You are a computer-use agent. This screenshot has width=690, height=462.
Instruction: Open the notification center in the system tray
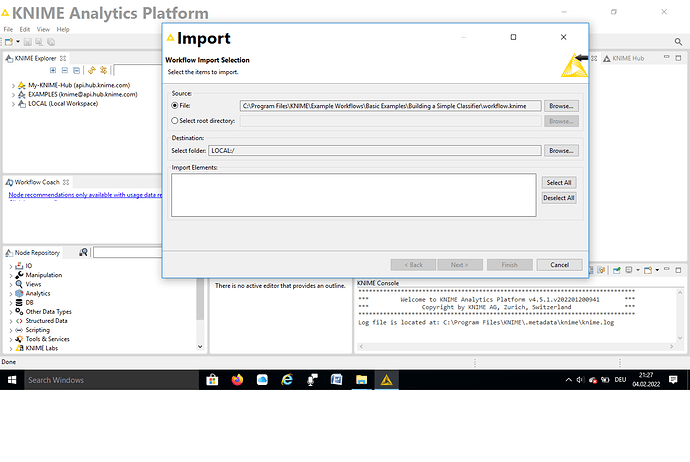tap(673, 380)
